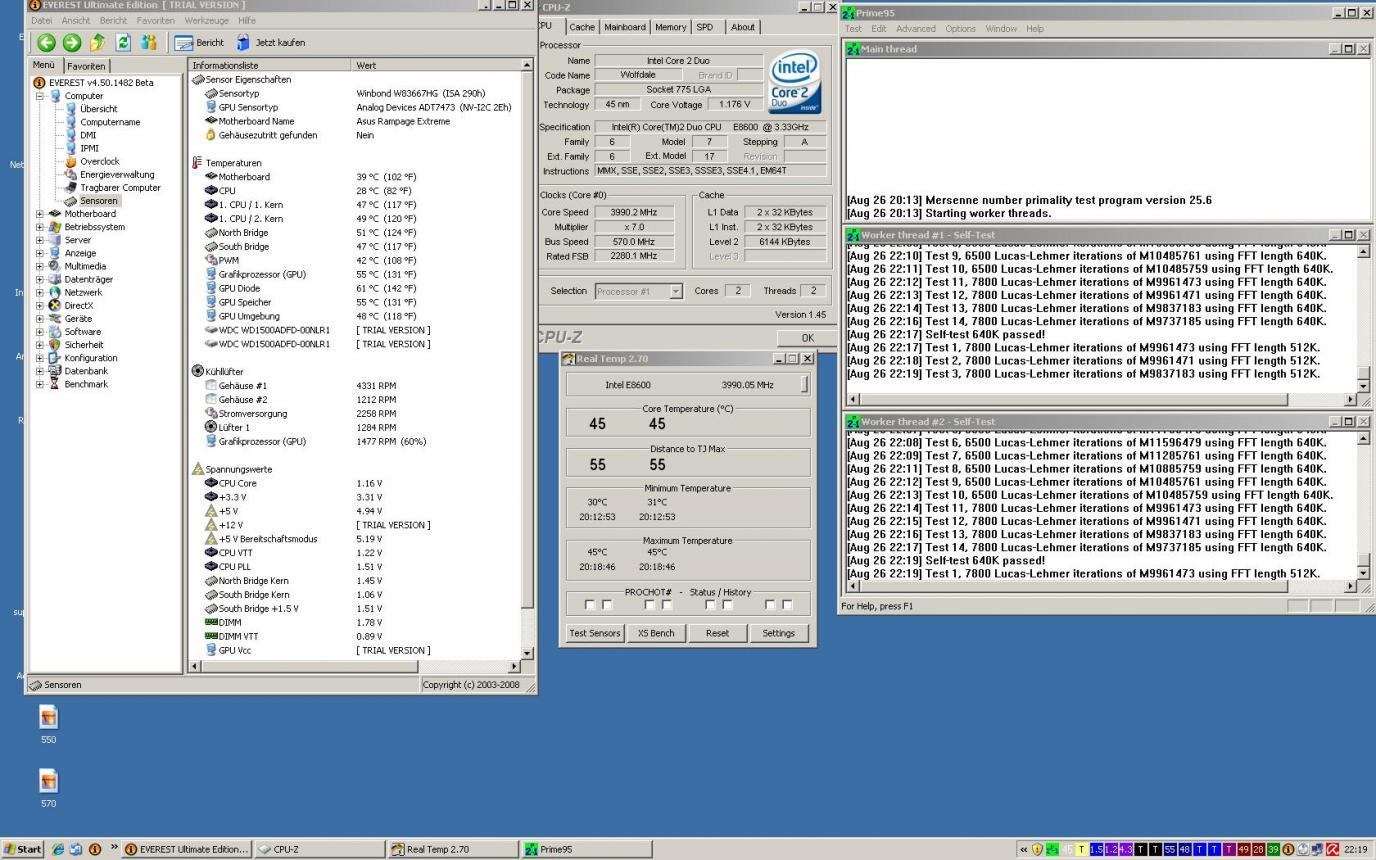Open Internet Explorer from quick launch

[x=58, y=849]
